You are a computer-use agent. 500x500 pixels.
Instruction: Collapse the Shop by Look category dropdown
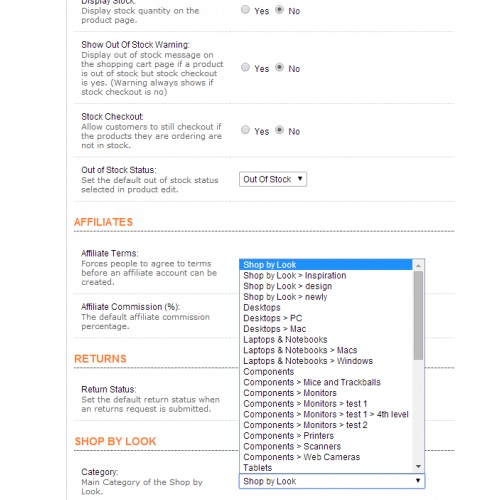[332, 481]
